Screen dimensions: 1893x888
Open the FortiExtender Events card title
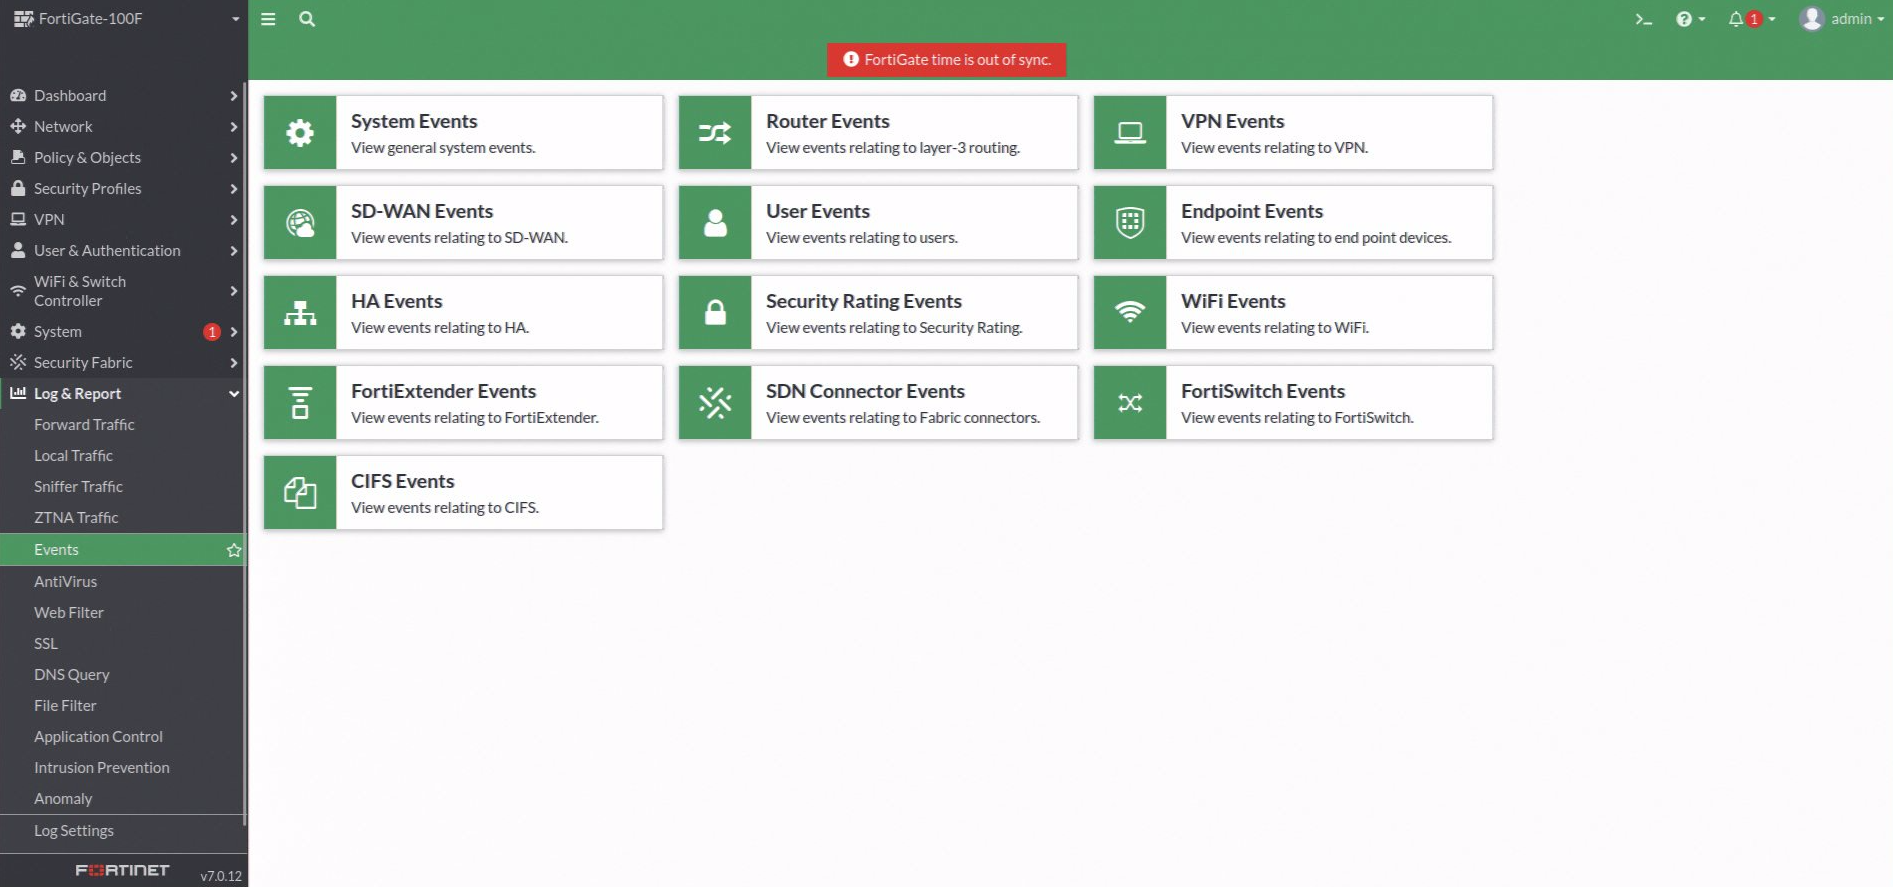coord(443,391)
